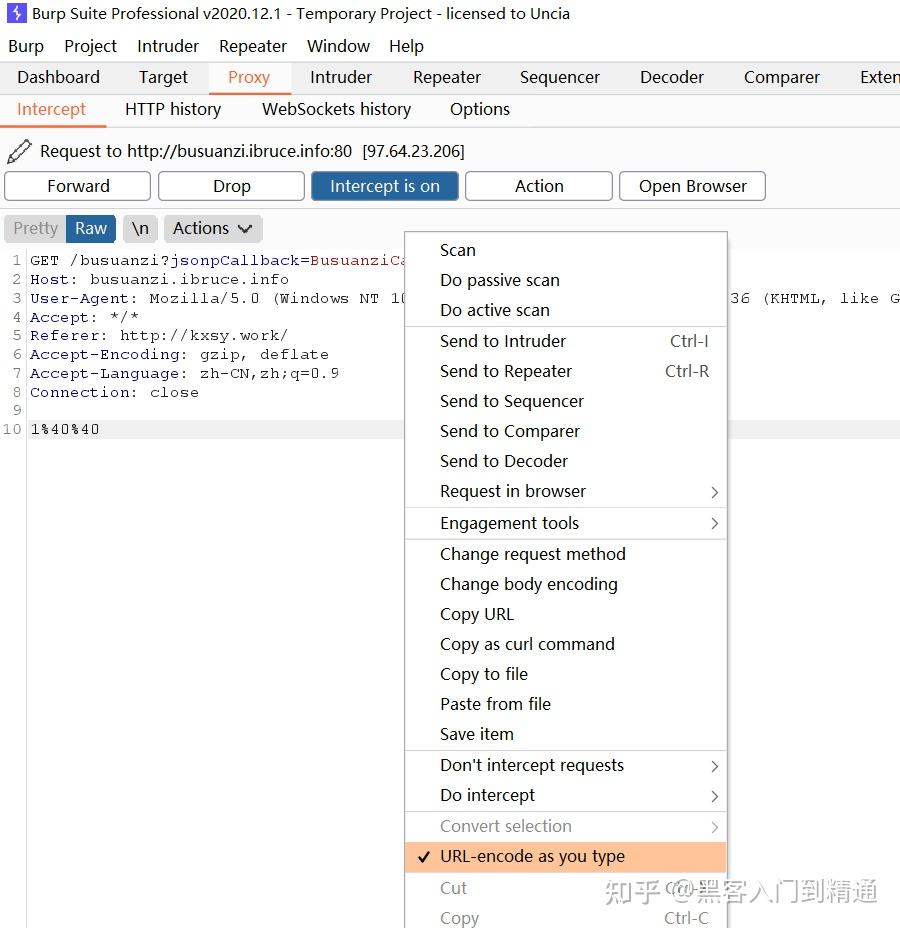
Task: Click the Drop button
Action: click(231, 186)
